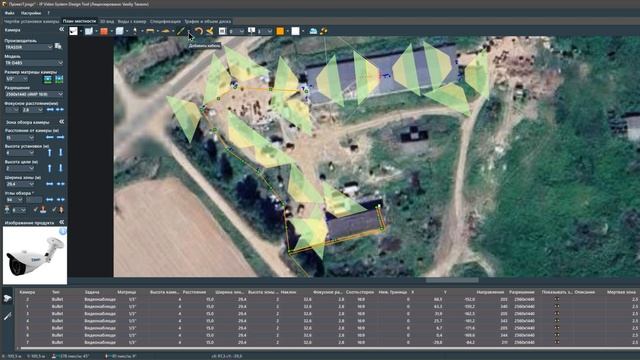Toggle checkmark beside the red person icon

pos(36,209)
